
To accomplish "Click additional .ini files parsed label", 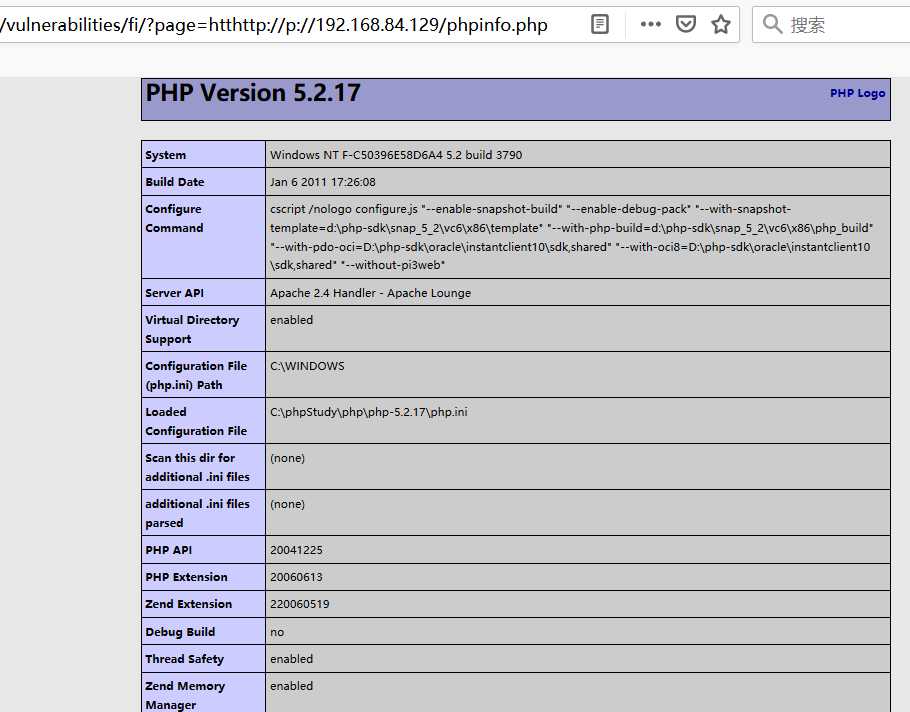I will coord(197,513).
